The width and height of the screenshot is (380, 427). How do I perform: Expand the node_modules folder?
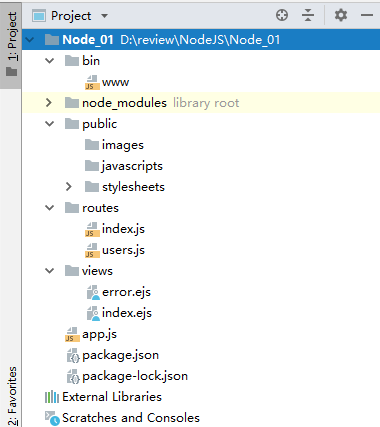coord(49,103)
